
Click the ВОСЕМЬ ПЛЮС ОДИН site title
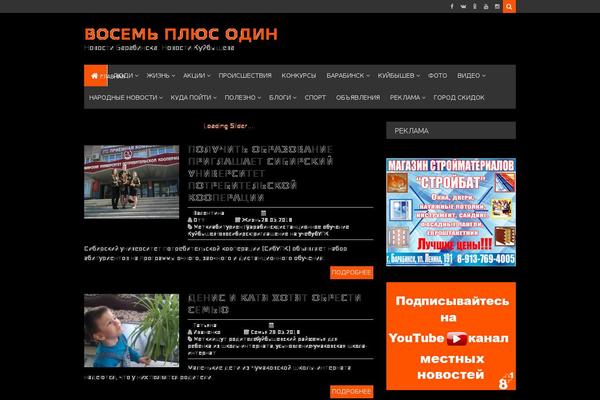(181, 34)
